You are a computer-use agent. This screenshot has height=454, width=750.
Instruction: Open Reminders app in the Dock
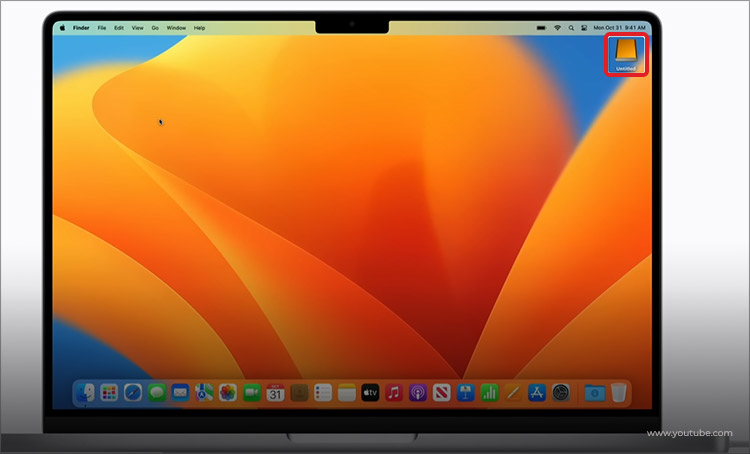pyautogui.click(x=323, y=393)
